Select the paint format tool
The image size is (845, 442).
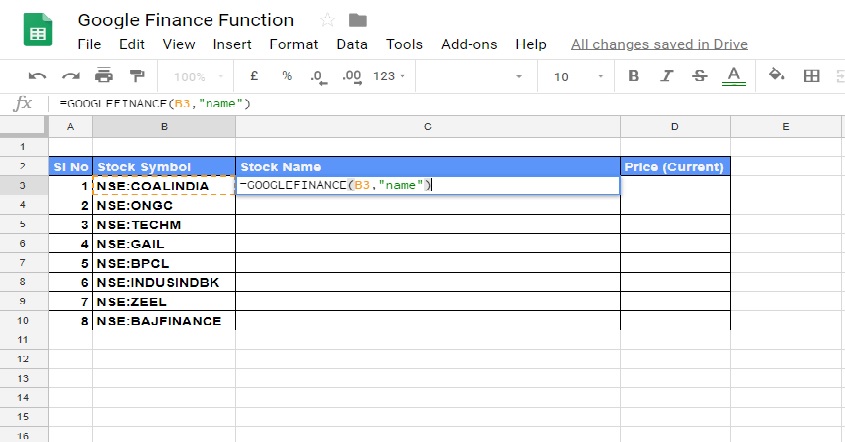tap(137, 76)
